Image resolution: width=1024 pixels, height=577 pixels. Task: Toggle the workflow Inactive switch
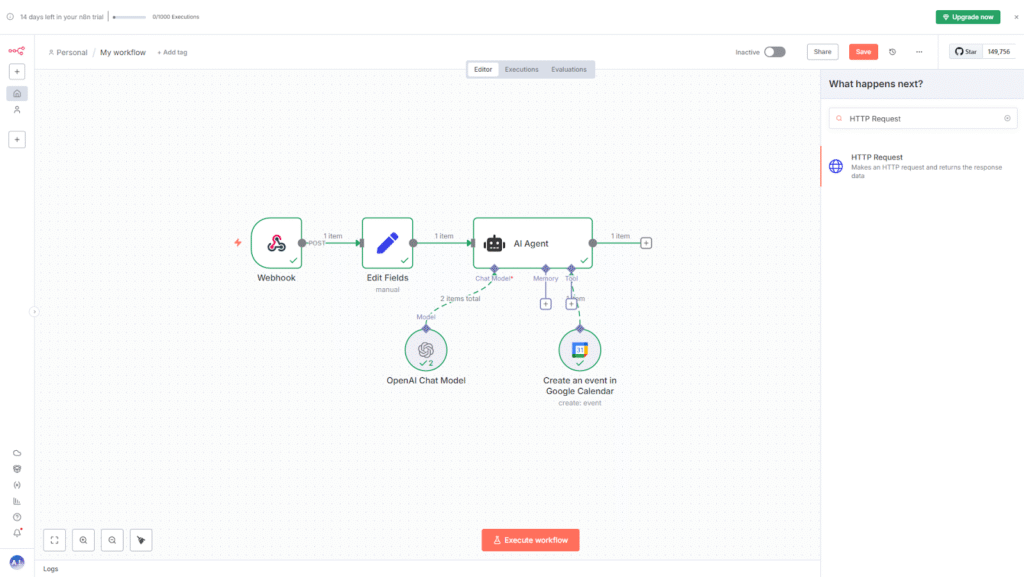(774, 52)
